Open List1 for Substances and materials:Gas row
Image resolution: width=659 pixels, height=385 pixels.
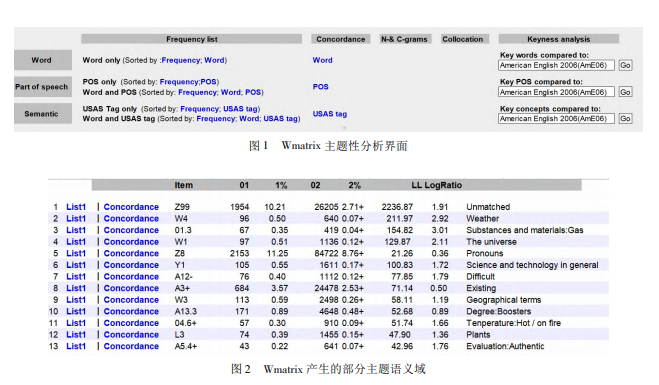pos(76,230)
